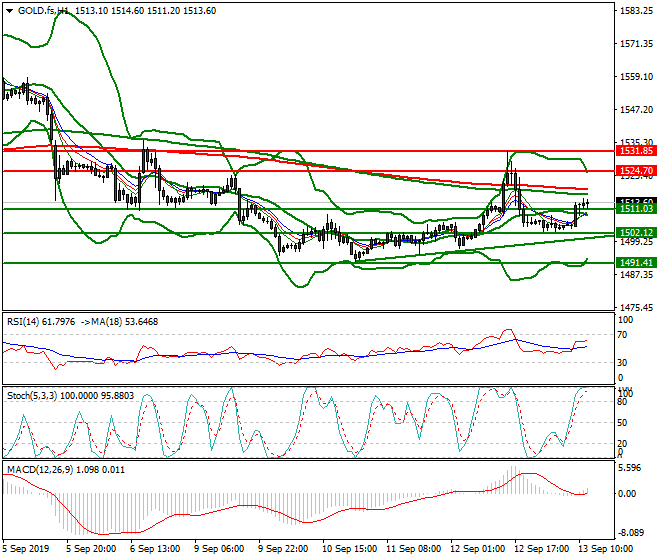Click the RSI scale value 70
660x560 pixels.
[x=623, y=335]
